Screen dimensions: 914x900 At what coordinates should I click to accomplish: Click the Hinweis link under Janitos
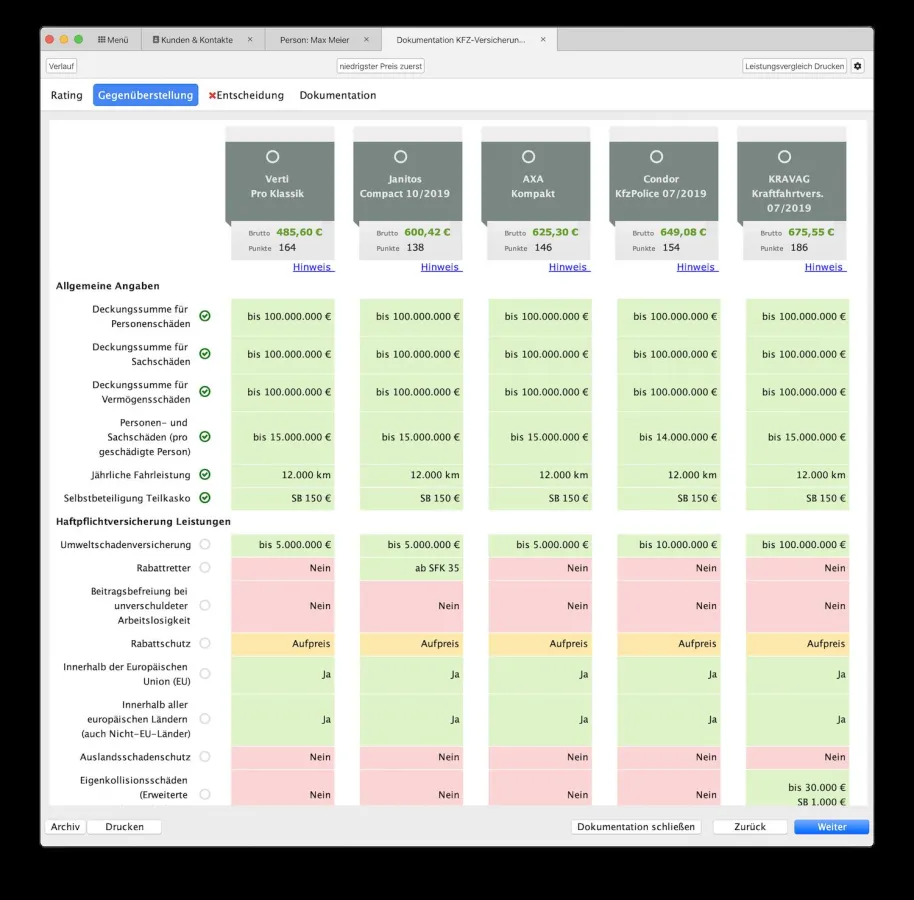point(440,267)
